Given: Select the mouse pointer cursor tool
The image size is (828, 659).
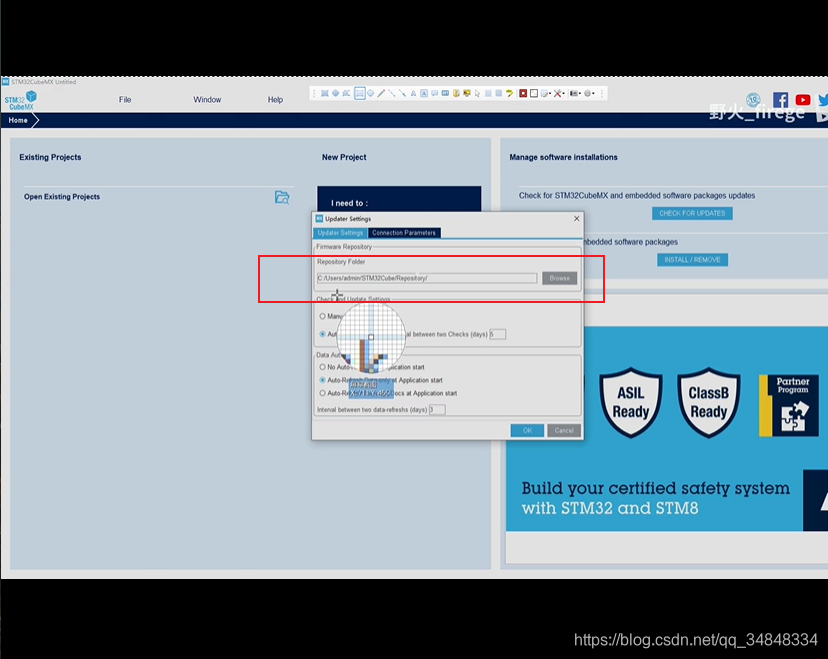Looking at the screenshot, I should click(x=477, y=93).
